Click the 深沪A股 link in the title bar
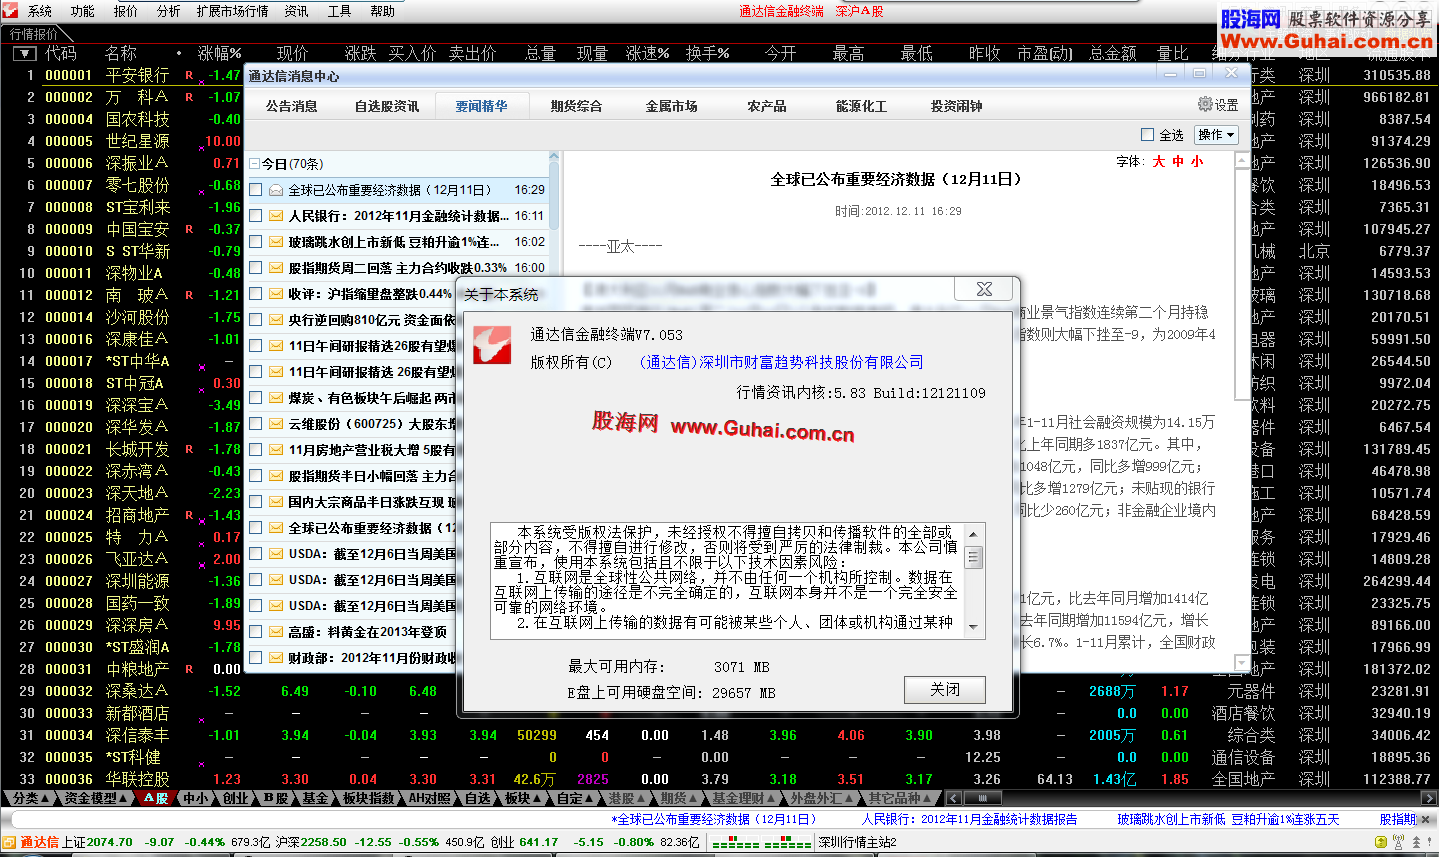 point(860,11)
